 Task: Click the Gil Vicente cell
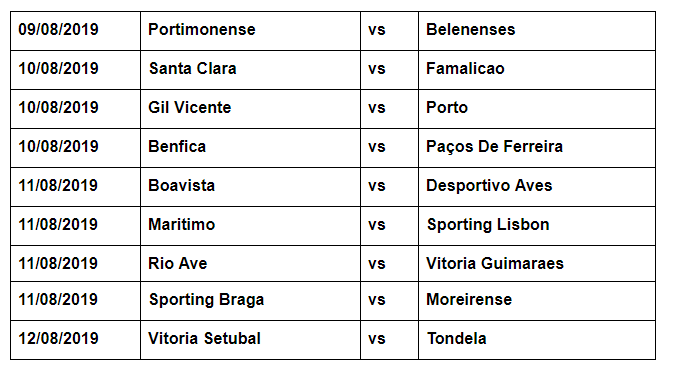tap(250, 109)
